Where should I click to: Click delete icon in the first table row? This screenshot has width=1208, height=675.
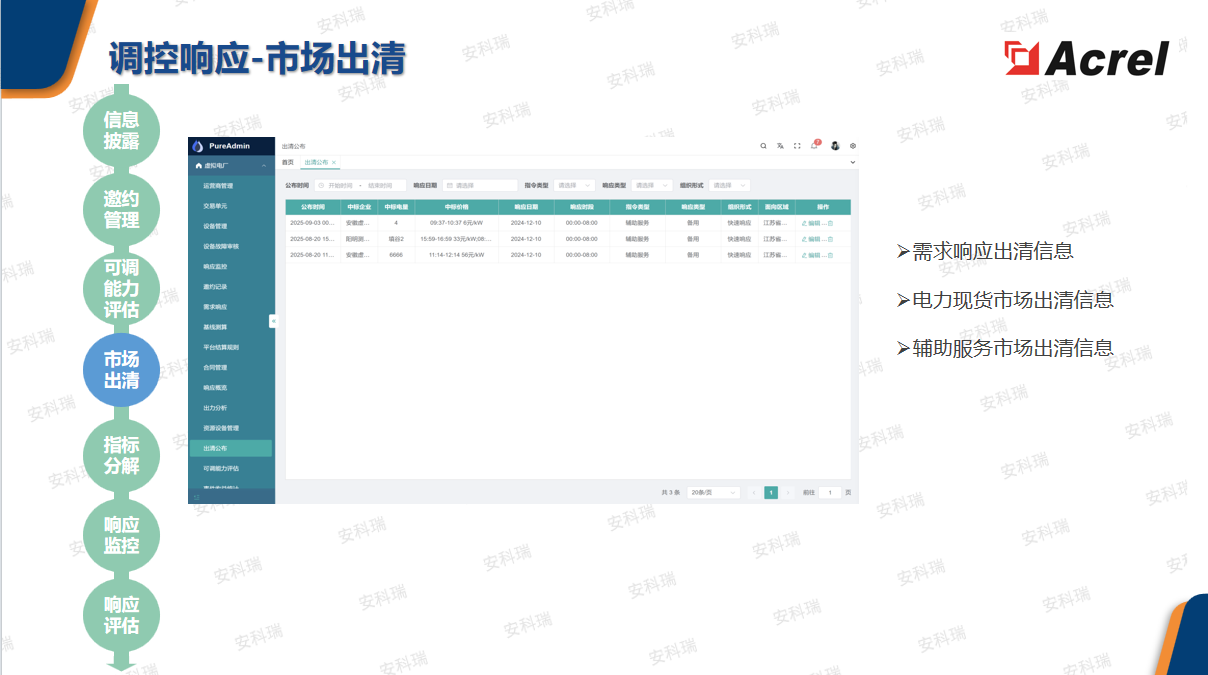tap(830, 224)
